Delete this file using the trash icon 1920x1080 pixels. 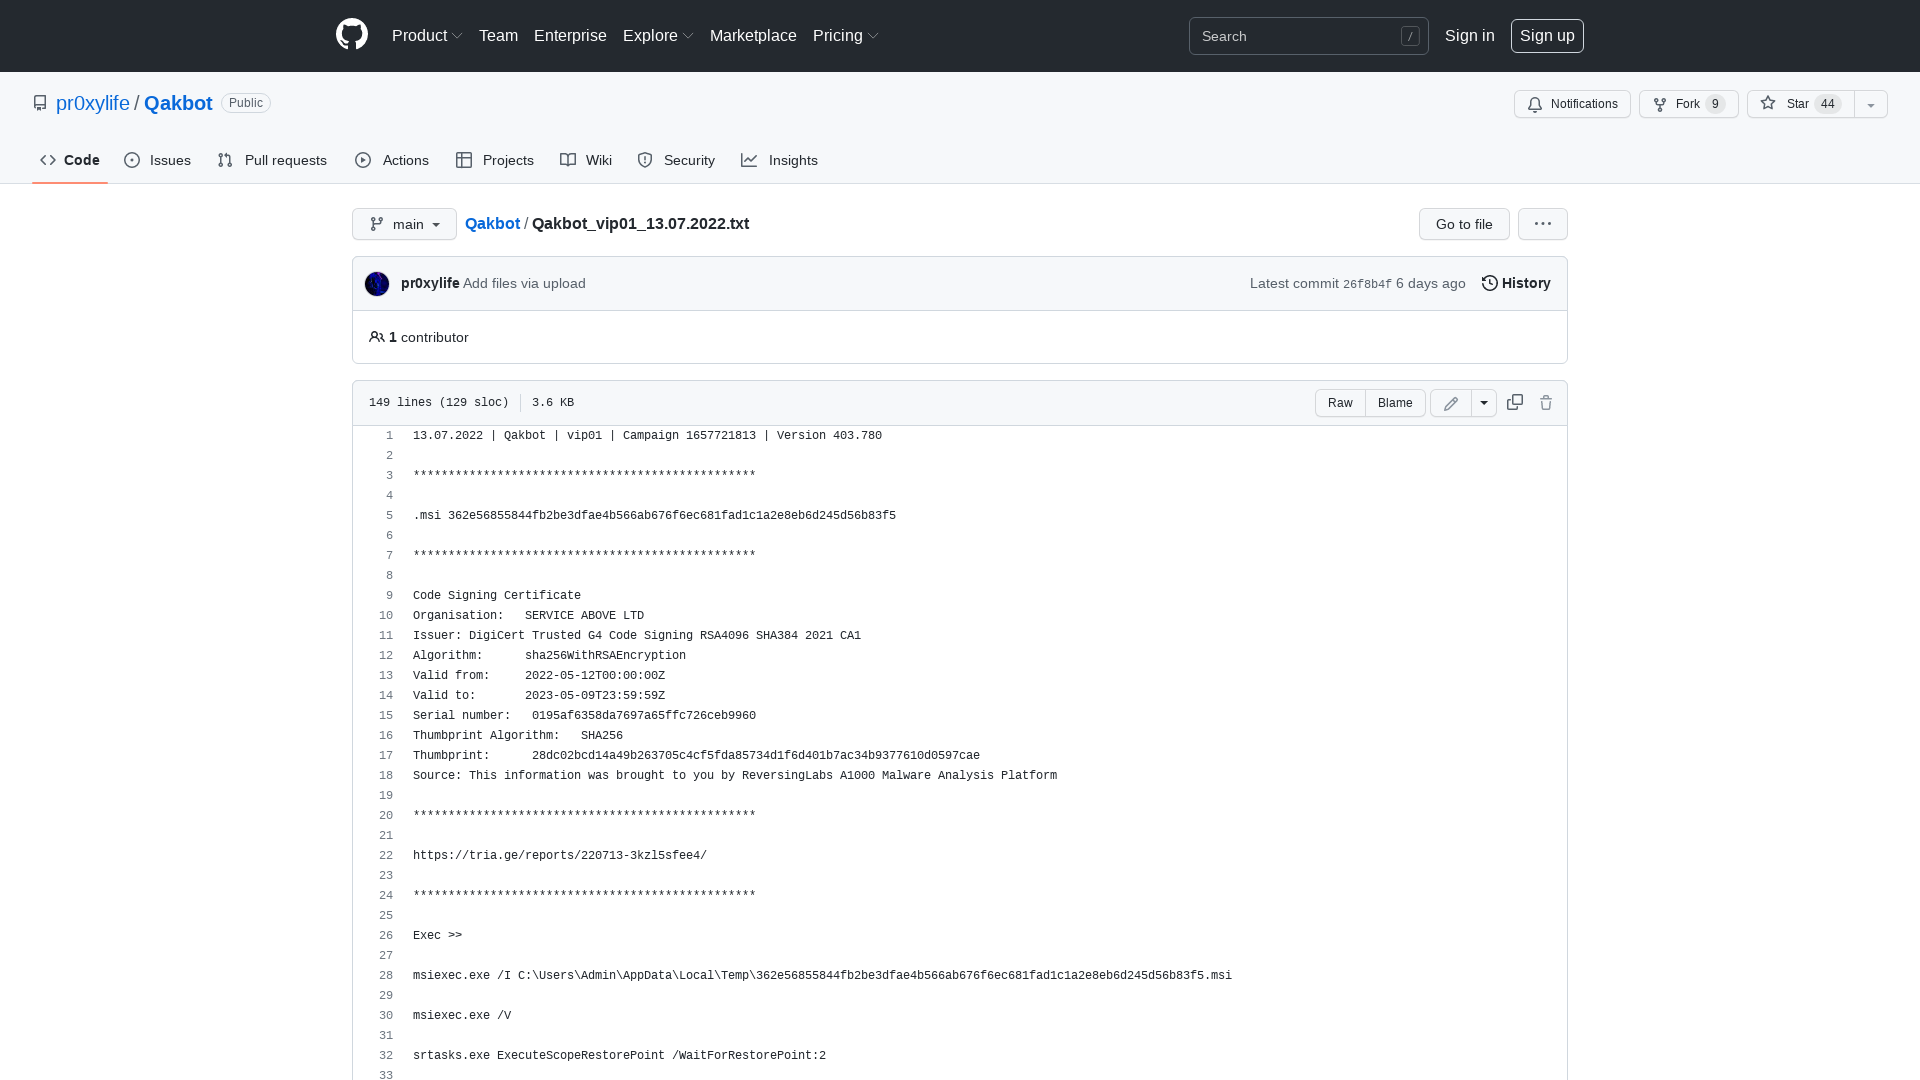(x=1546, y=402)
